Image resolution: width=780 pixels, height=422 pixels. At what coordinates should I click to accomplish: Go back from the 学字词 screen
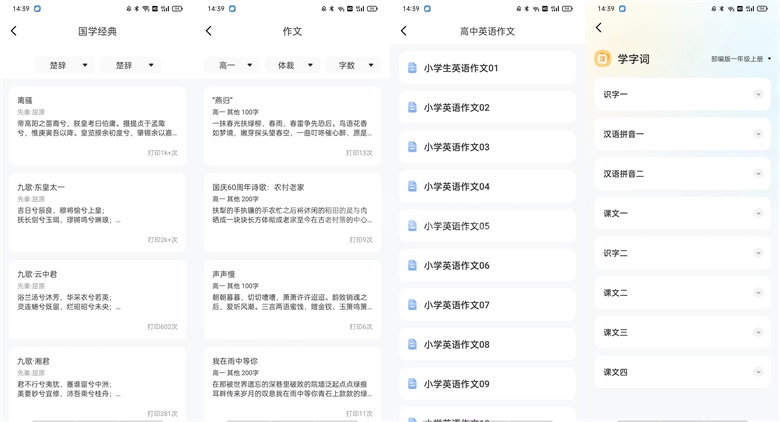click(599, 27)
